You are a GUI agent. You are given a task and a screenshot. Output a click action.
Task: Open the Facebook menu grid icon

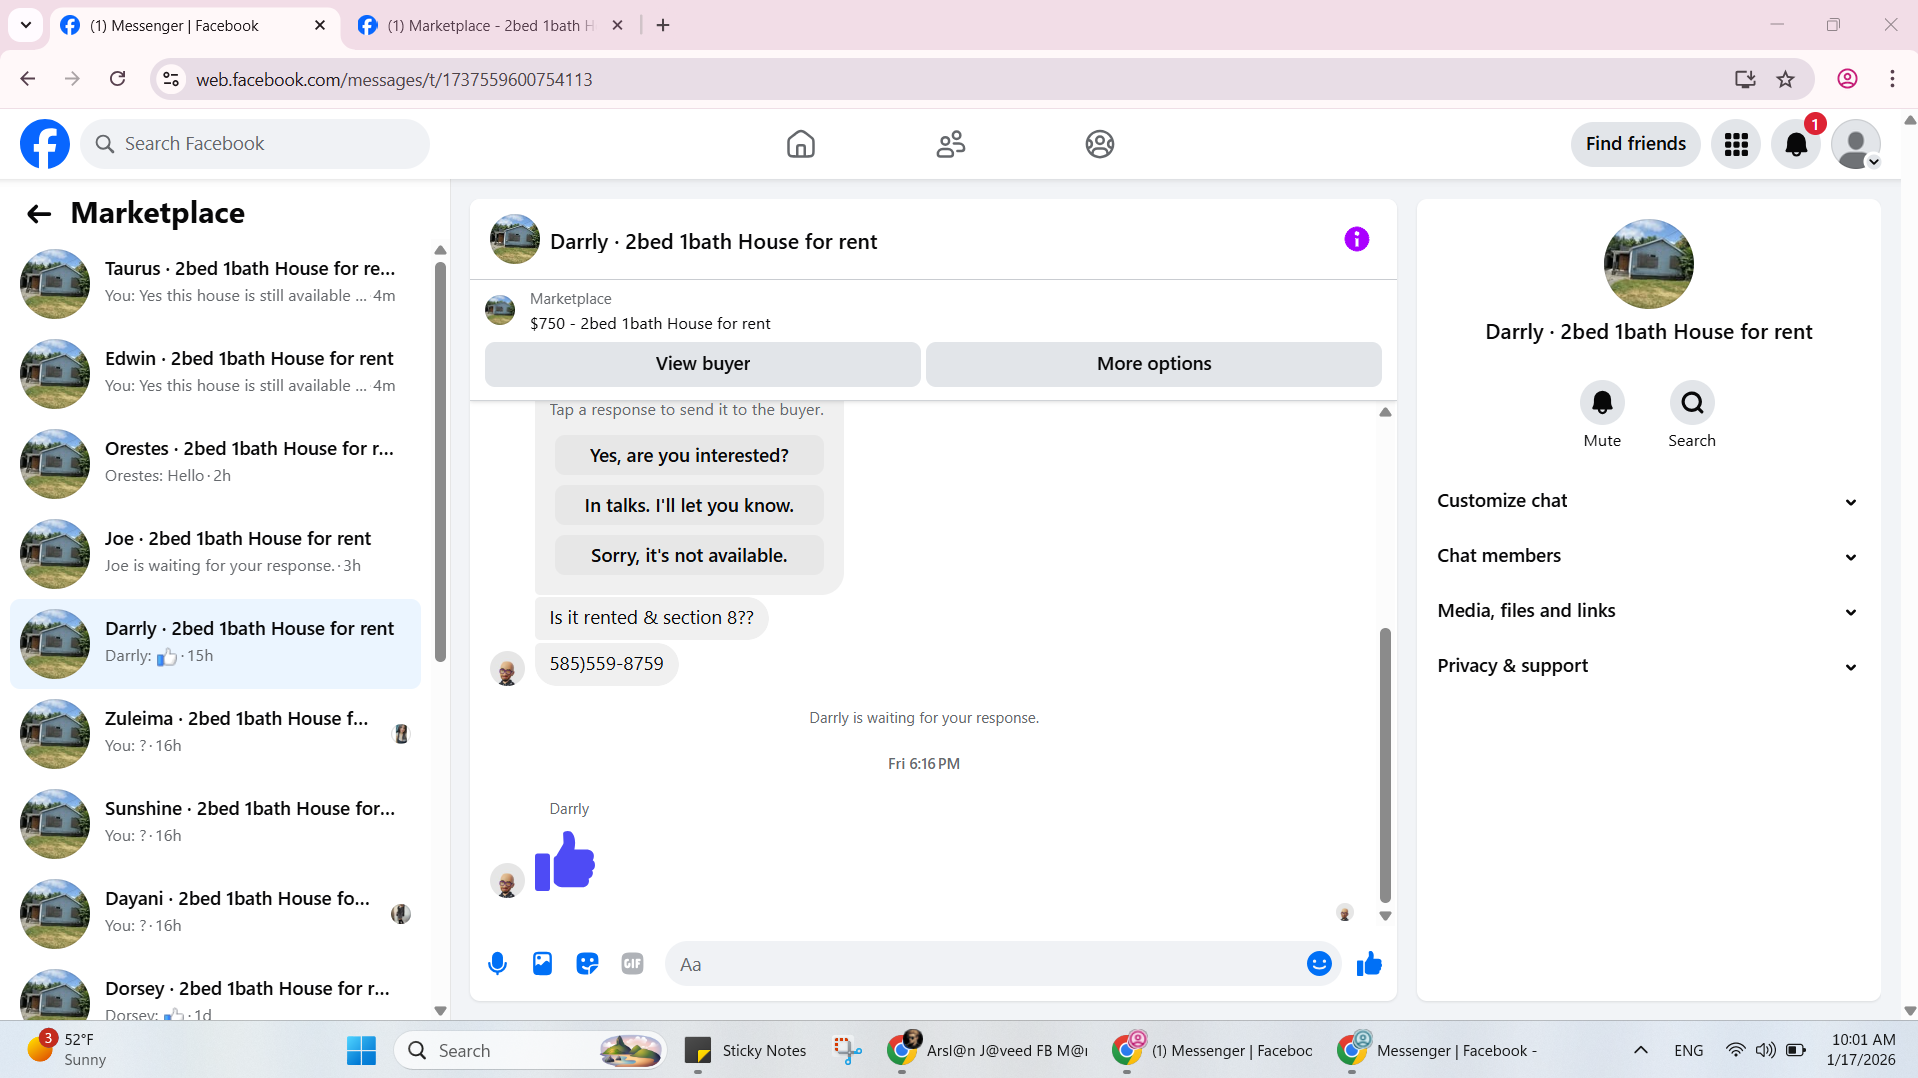[x=1736, y=144]
